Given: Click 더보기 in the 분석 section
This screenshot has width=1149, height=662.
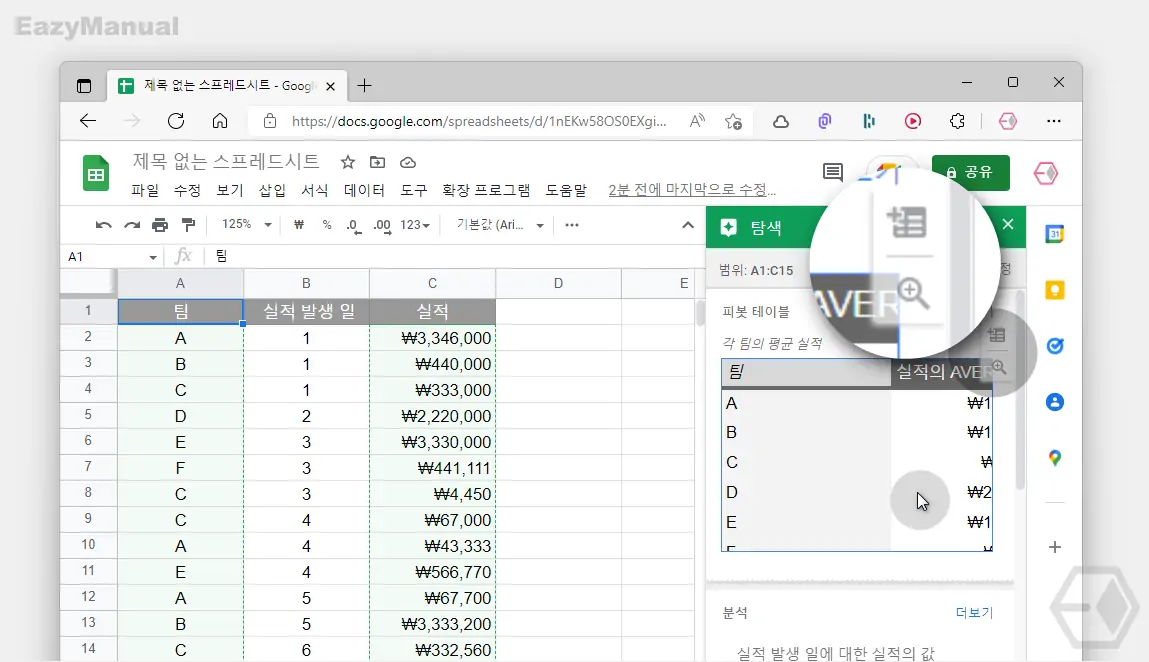Looking at the screenshot, I should click(974, 612).
